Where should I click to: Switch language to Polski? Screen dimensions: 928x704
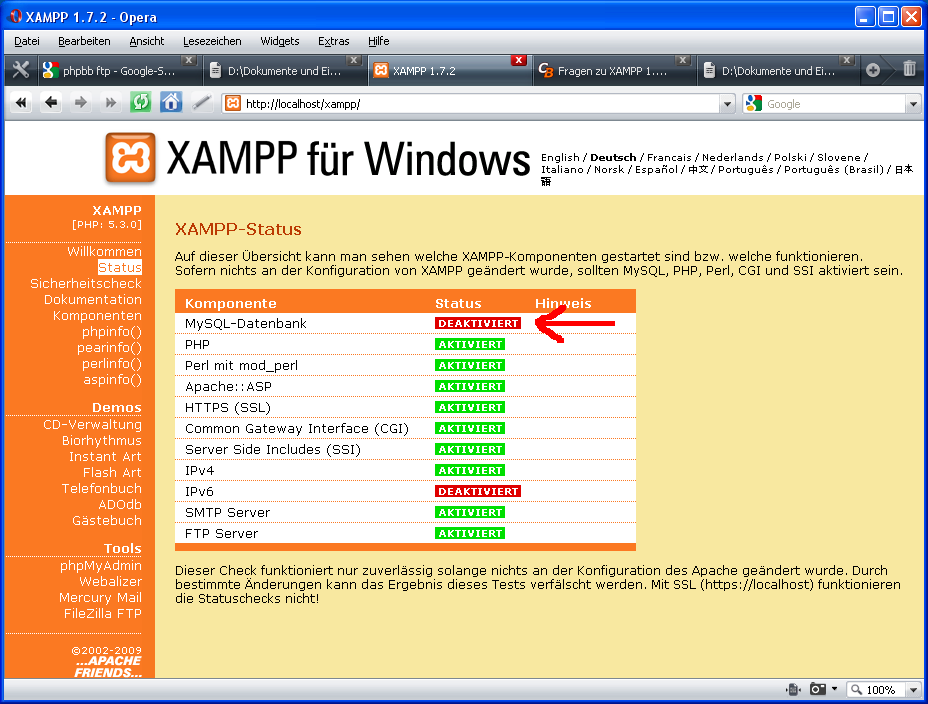click(790, 157)
